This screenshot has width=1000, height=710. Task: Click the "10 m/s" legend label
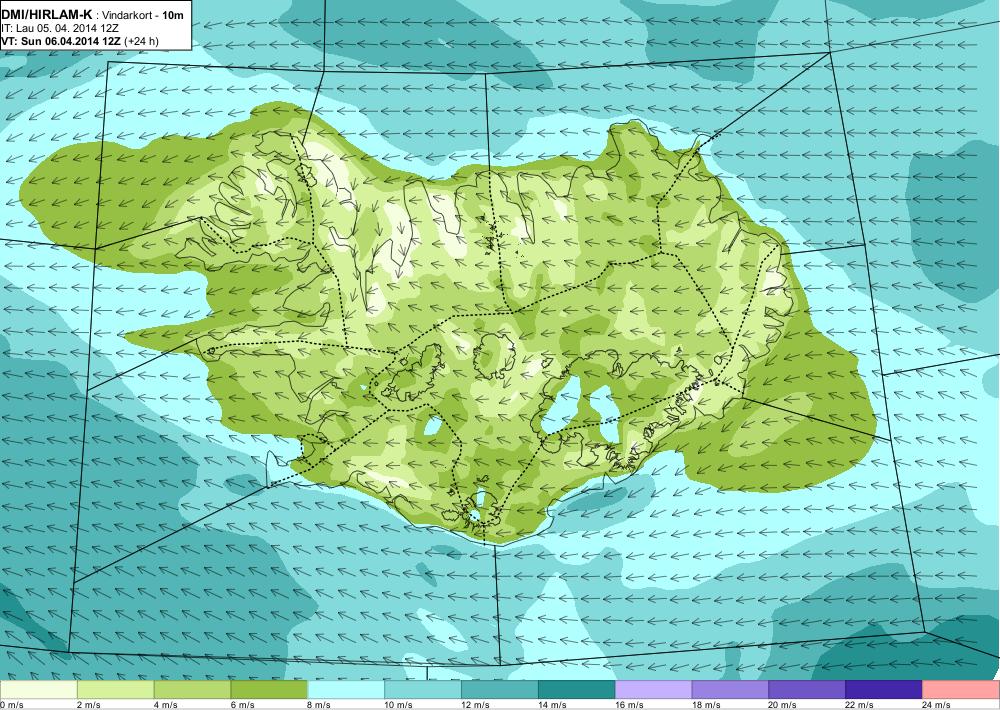coord(399,705)
